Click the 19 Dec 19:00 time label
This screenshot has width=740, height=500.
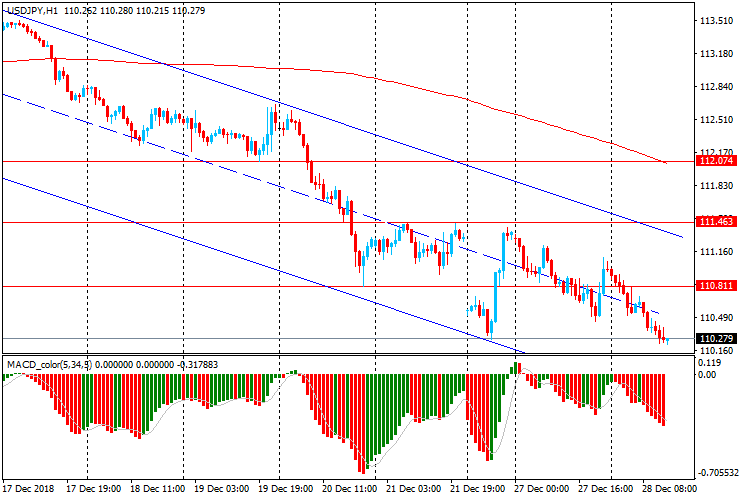point(285,488)
